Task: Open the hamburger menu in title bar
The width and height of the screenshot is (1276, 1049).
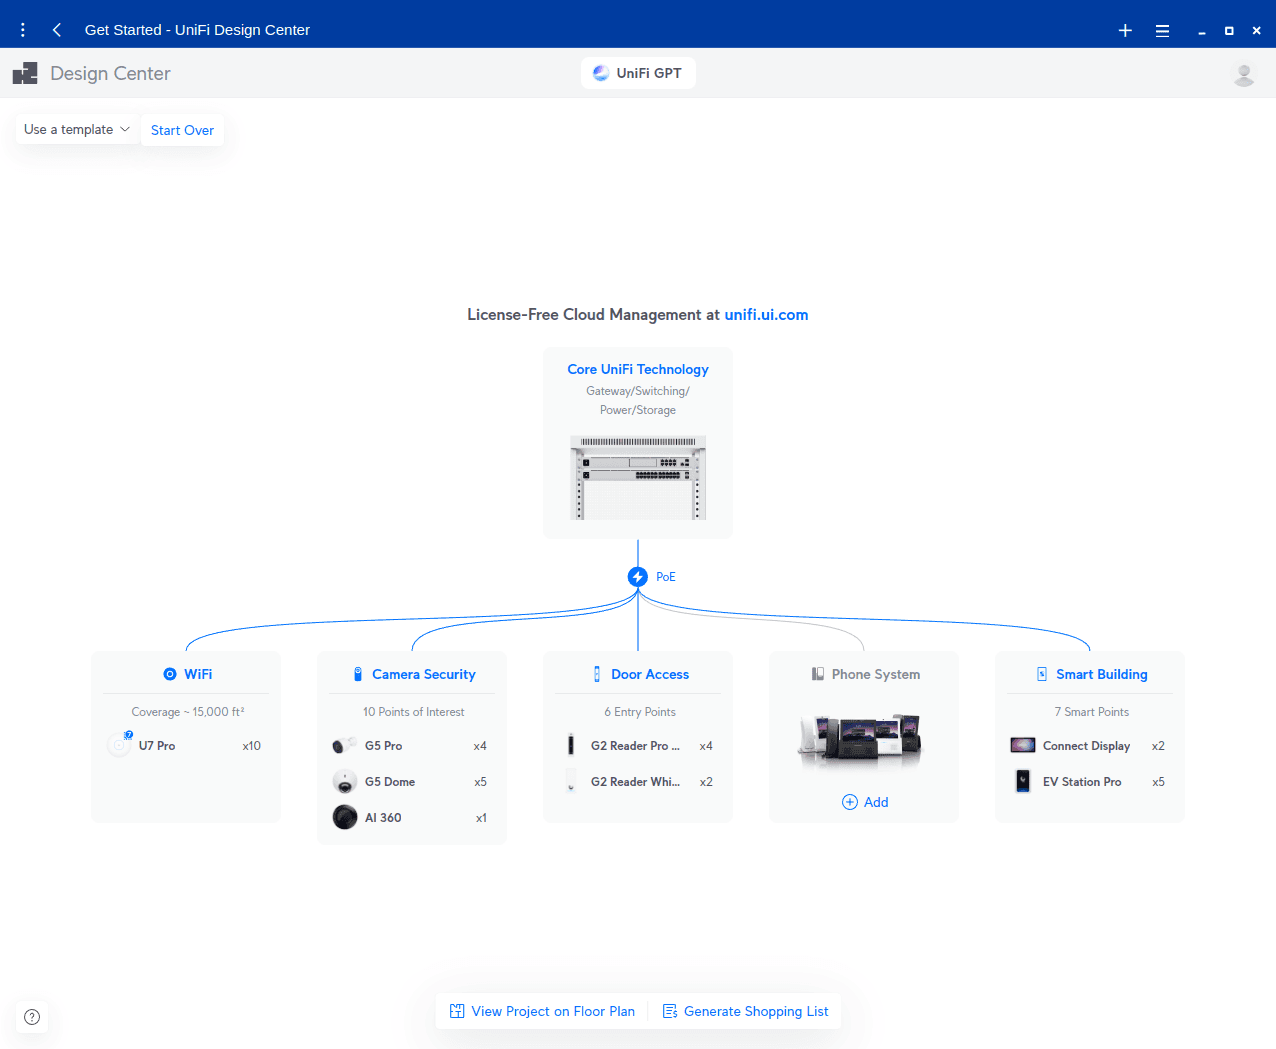Action: tap(1162, 31)
